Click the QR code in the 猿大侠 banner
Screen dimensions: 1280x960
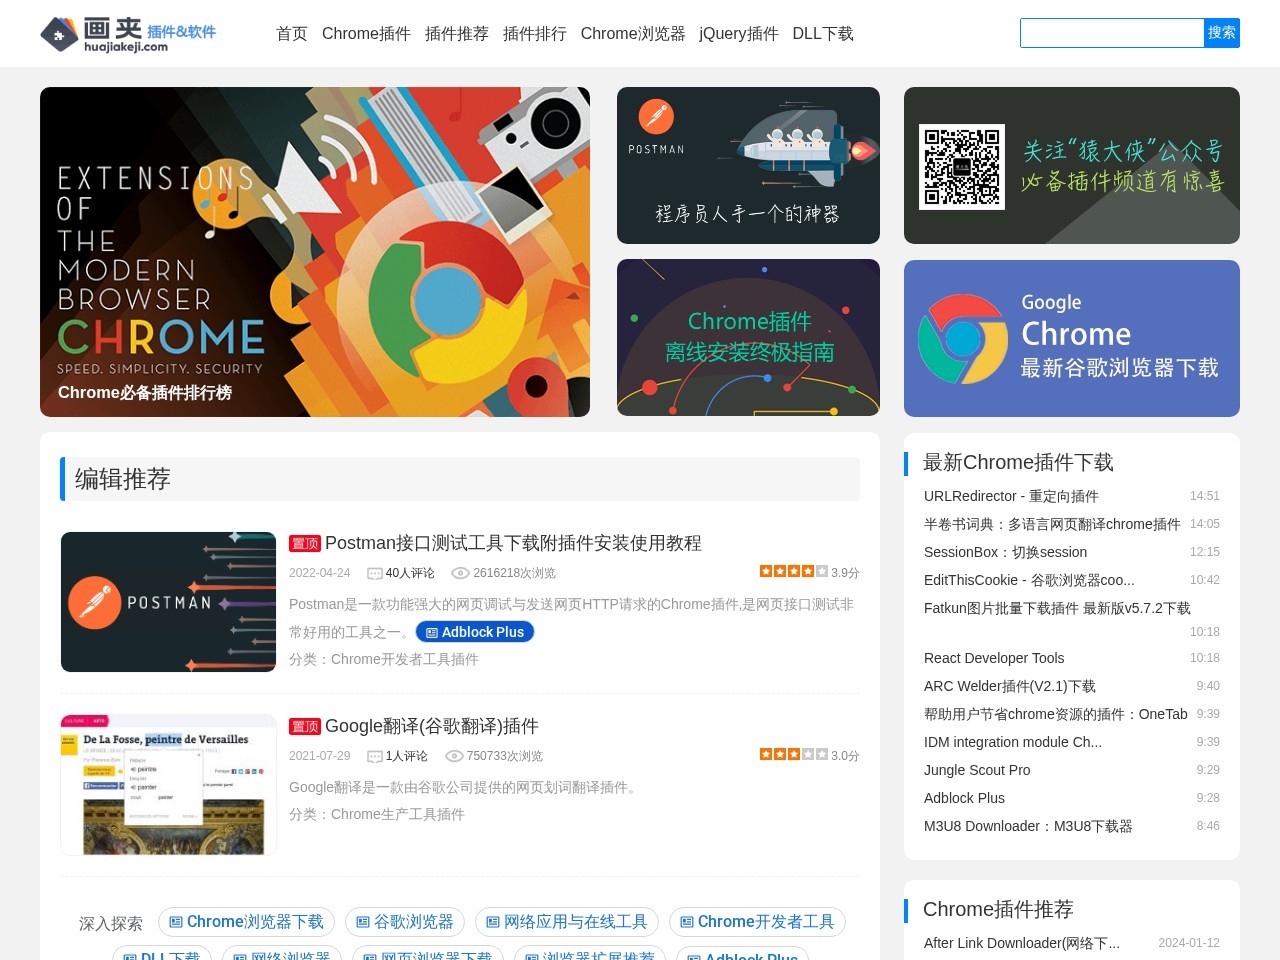[962, 166]
